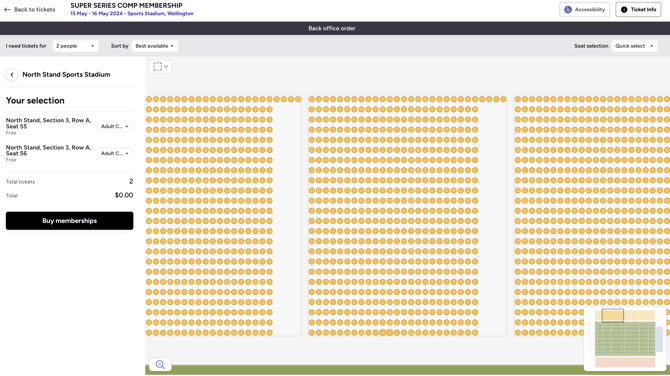Change number of people dropdown
The width and height of the screenshot is (670, 376).
[75, 46]
